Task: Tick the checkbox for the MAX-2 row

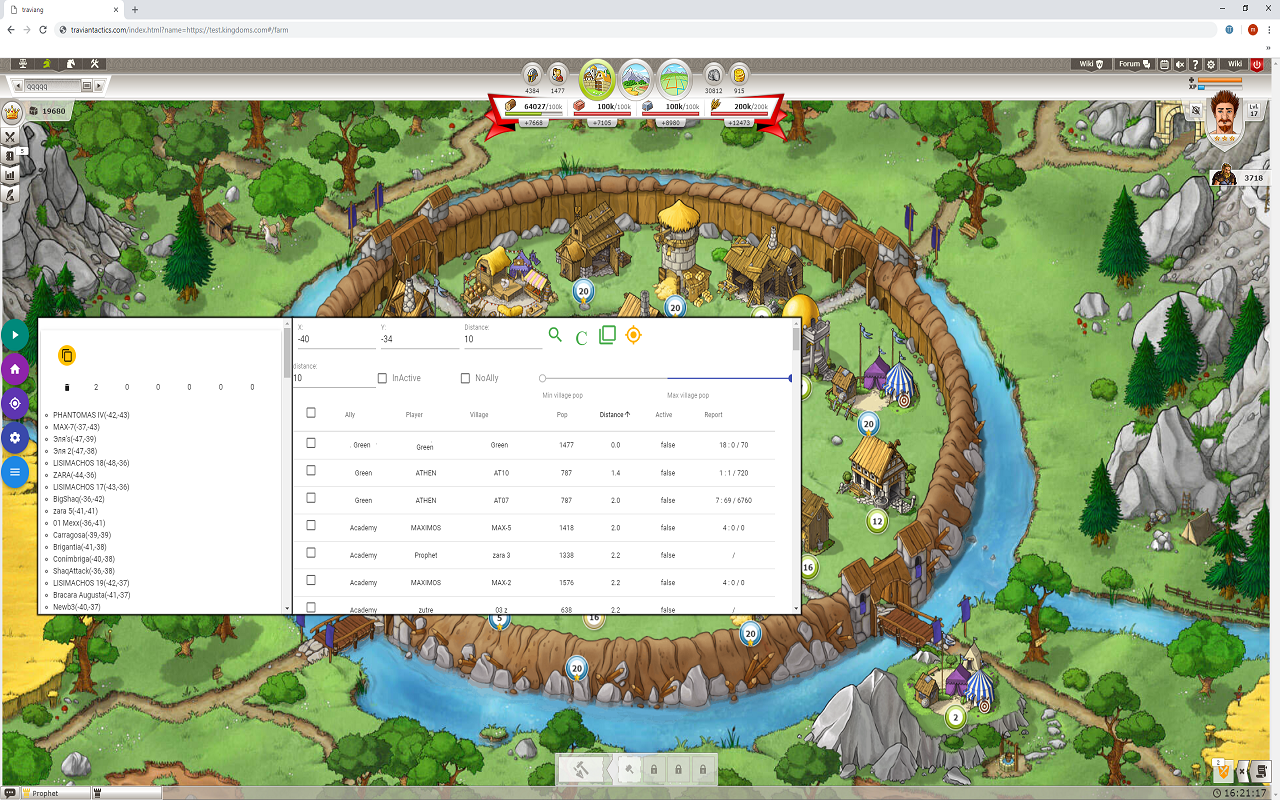Action: [311, 580]
